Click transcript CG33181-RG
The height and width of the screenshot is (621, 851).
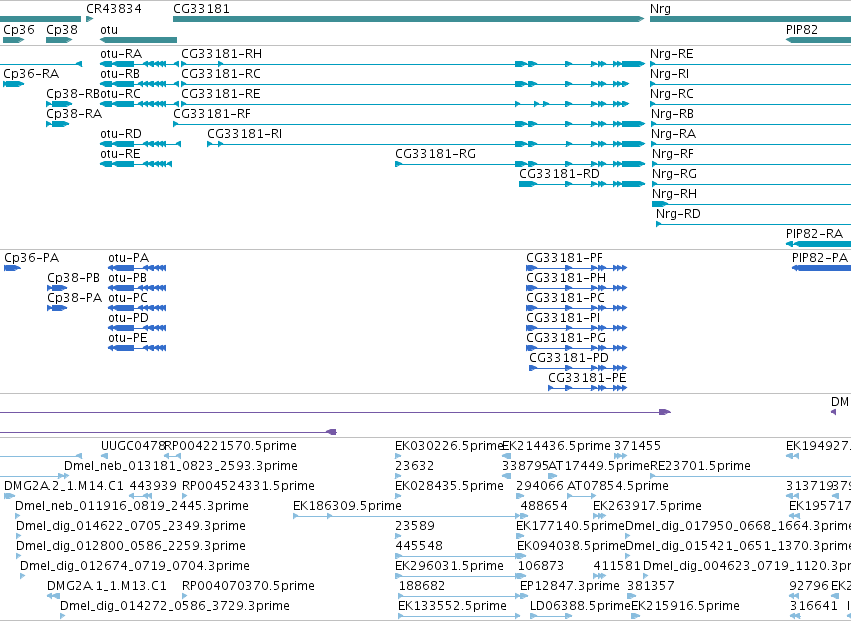pyautogui.click(x=520, y=164)
